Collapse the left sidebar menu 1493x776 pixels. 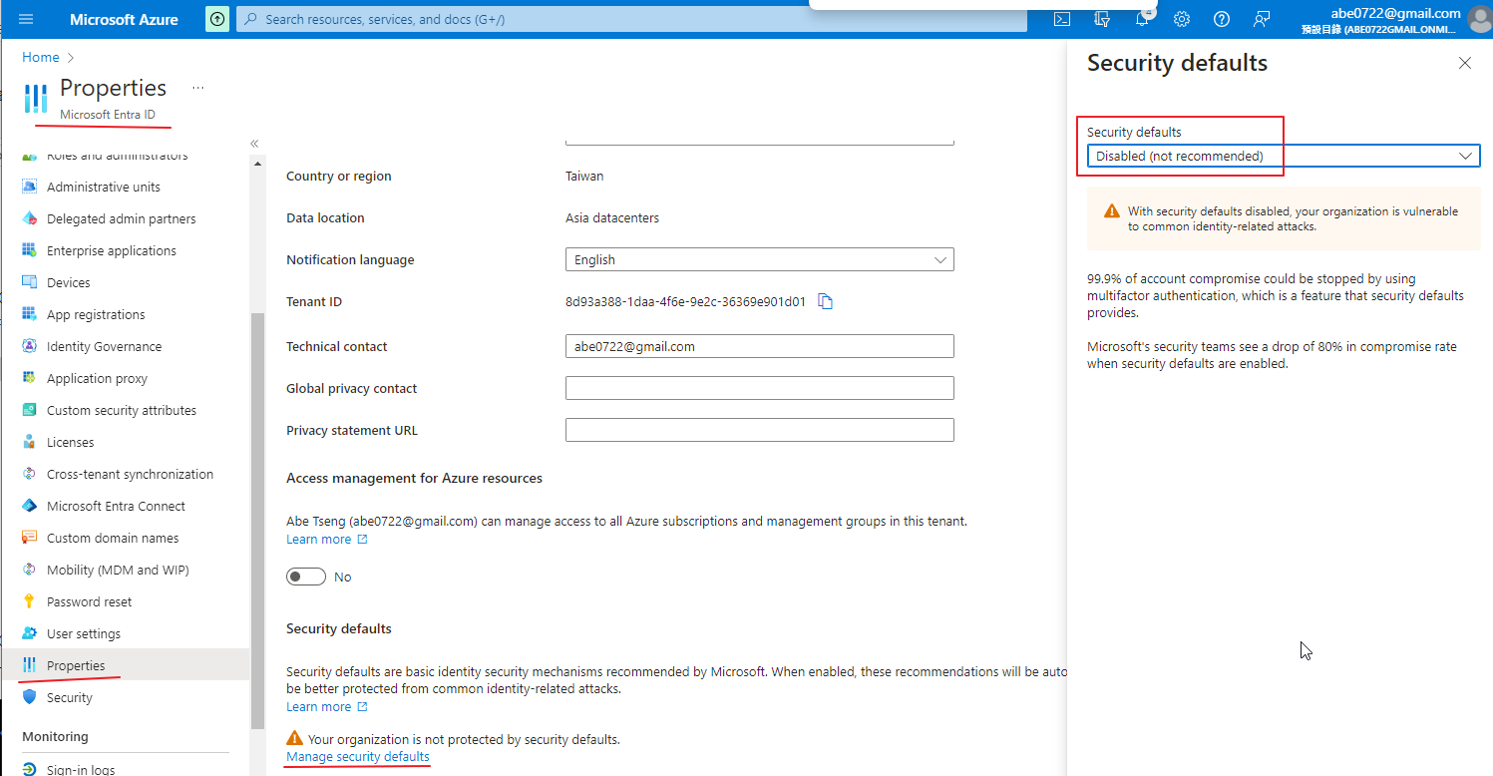pyautogui.click(x=255, y=144)
